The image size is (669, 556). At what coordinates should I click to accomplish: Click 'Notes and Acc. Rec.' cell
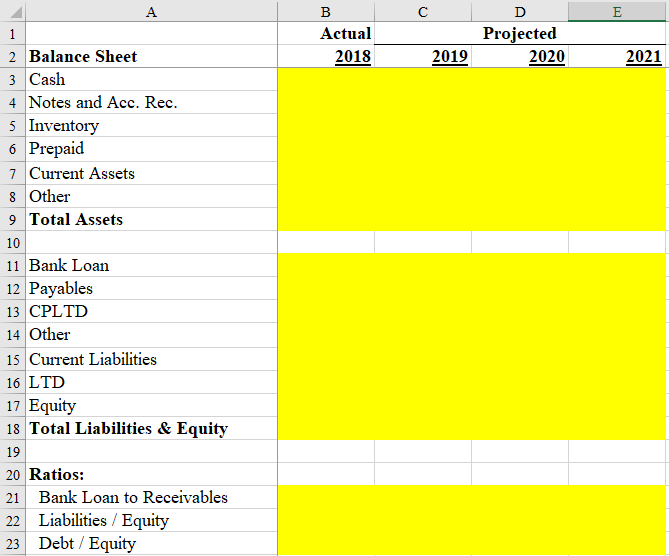click(x=151, y=102)
